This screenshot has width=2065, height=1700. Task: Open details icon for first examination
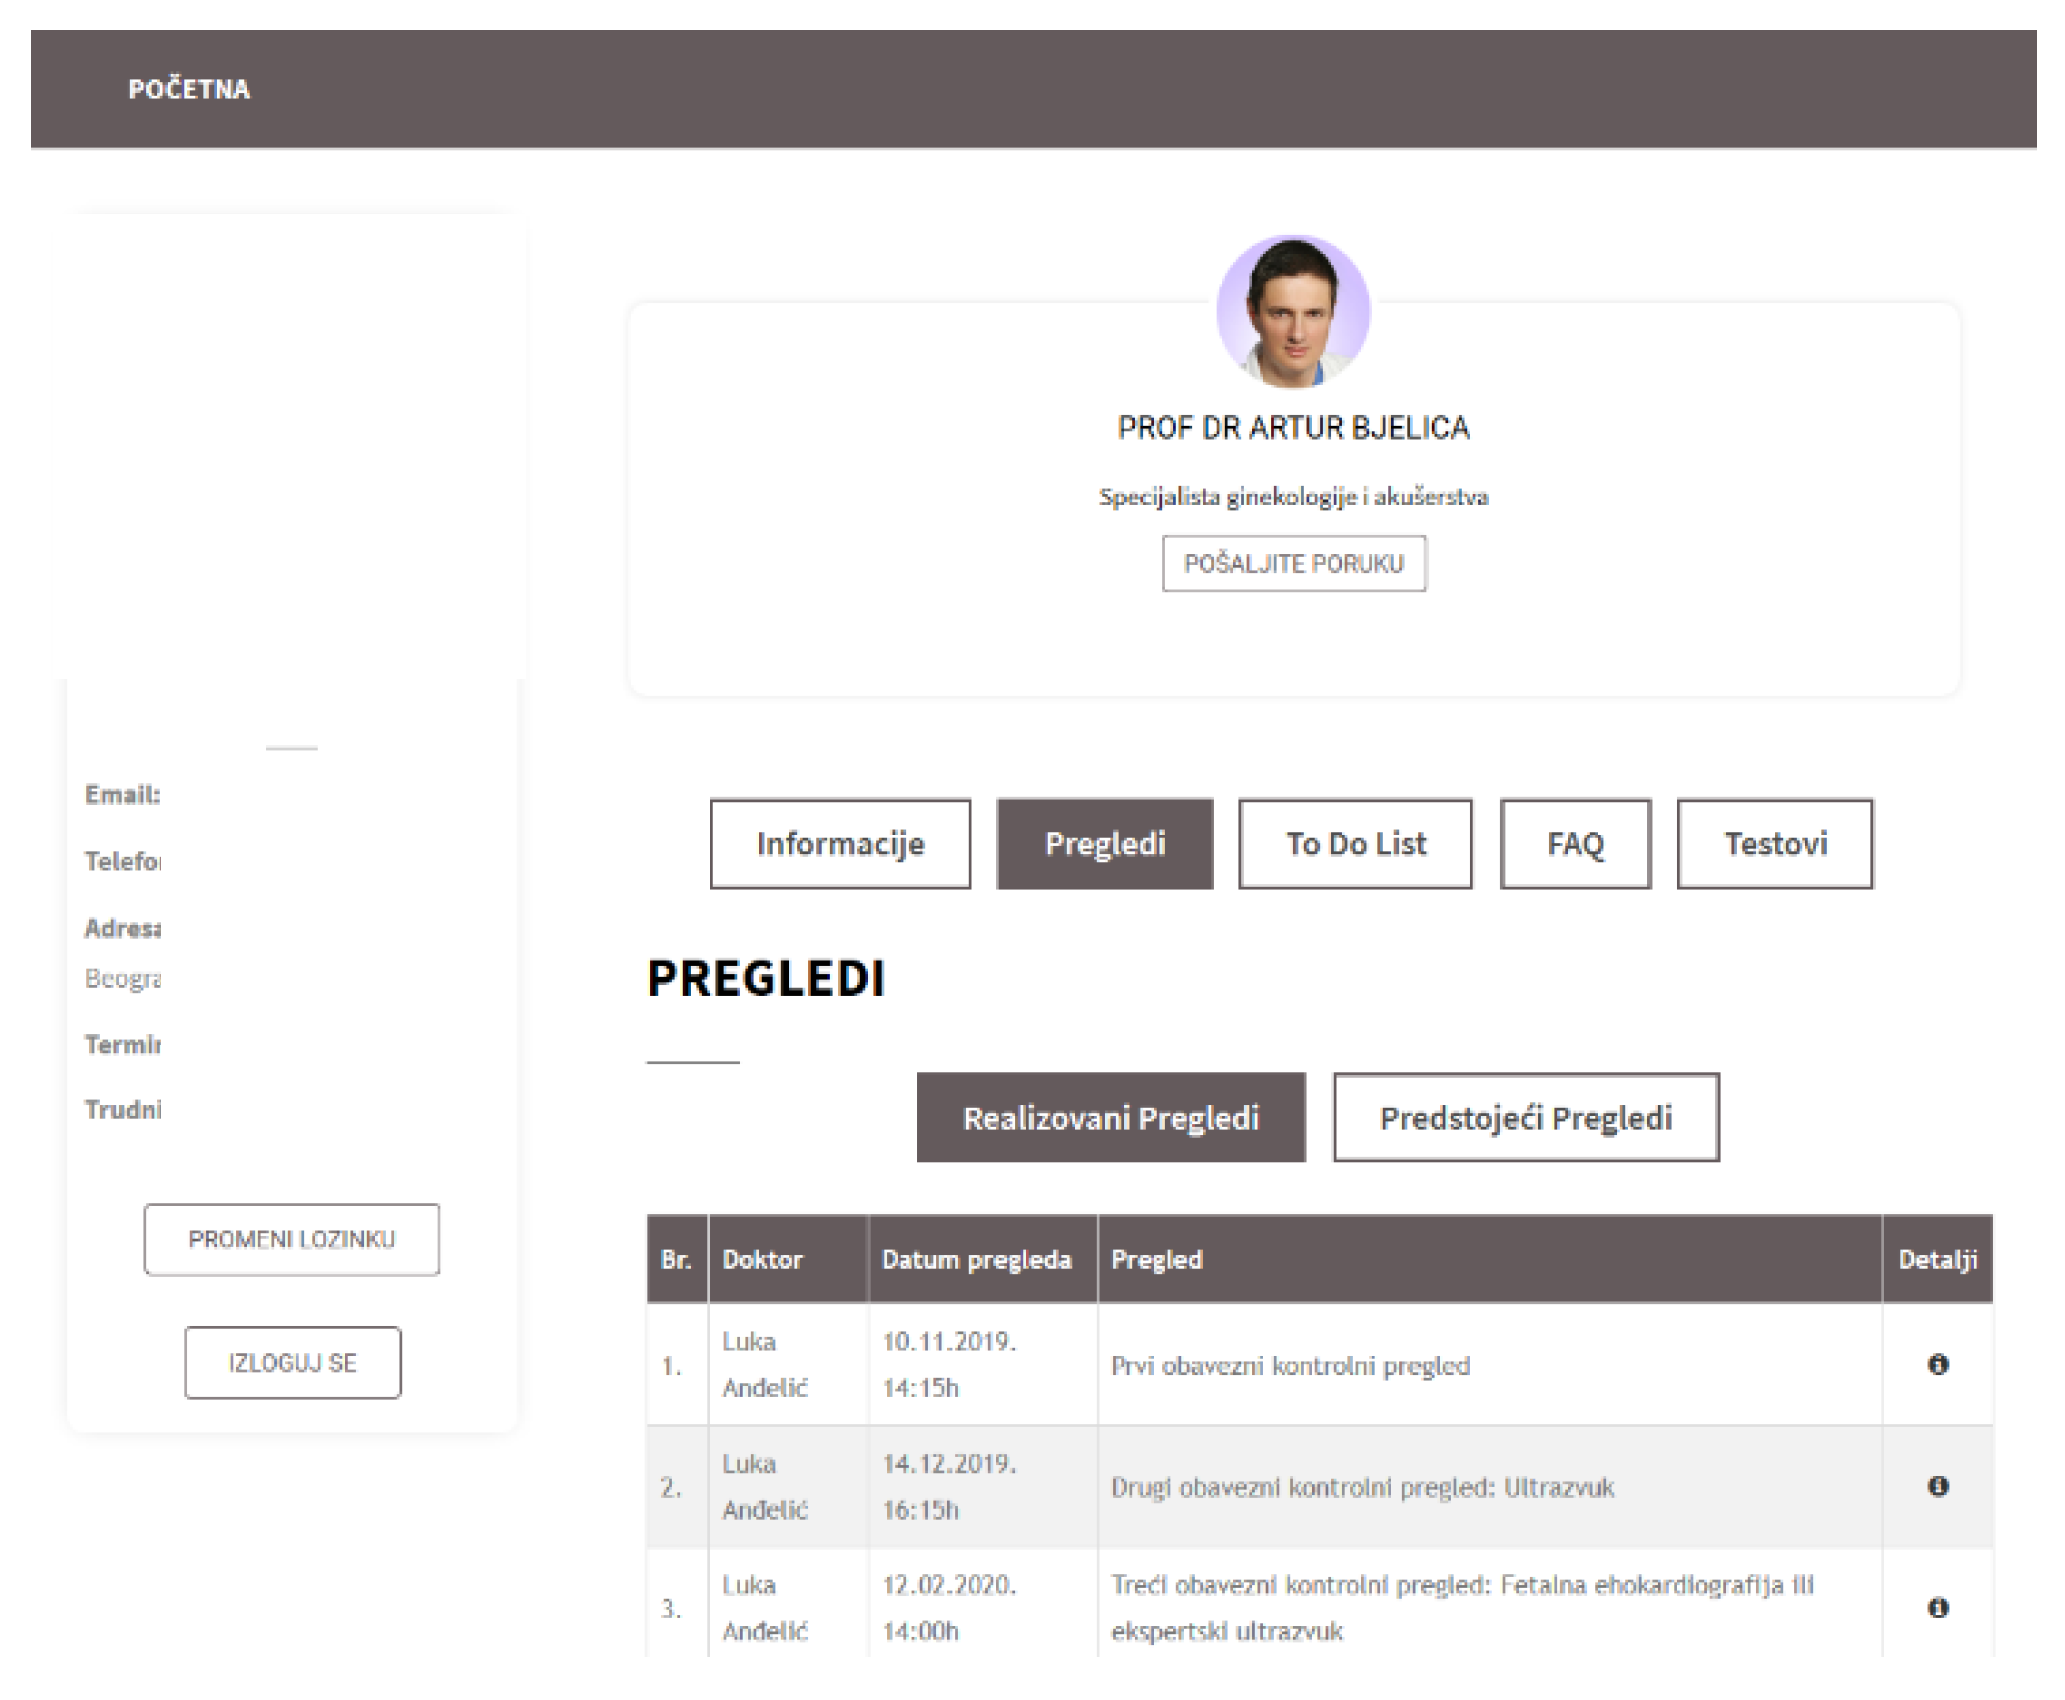[1937, 1364]
